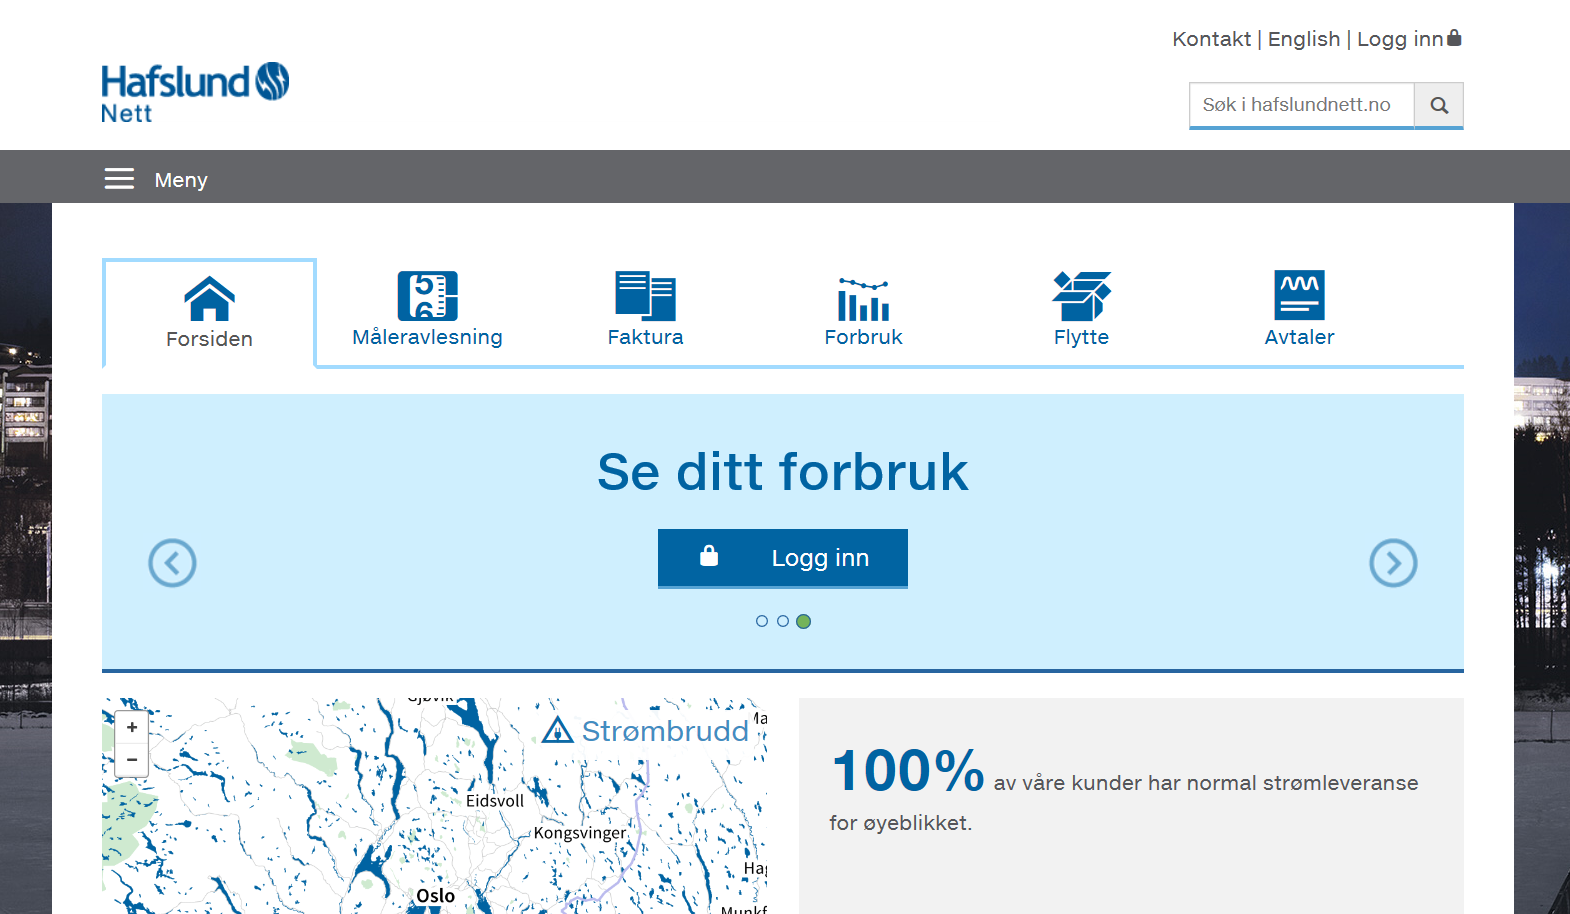Click Oslo on the map
Screen dimensions: 1570x914
[x=435, y=896]
